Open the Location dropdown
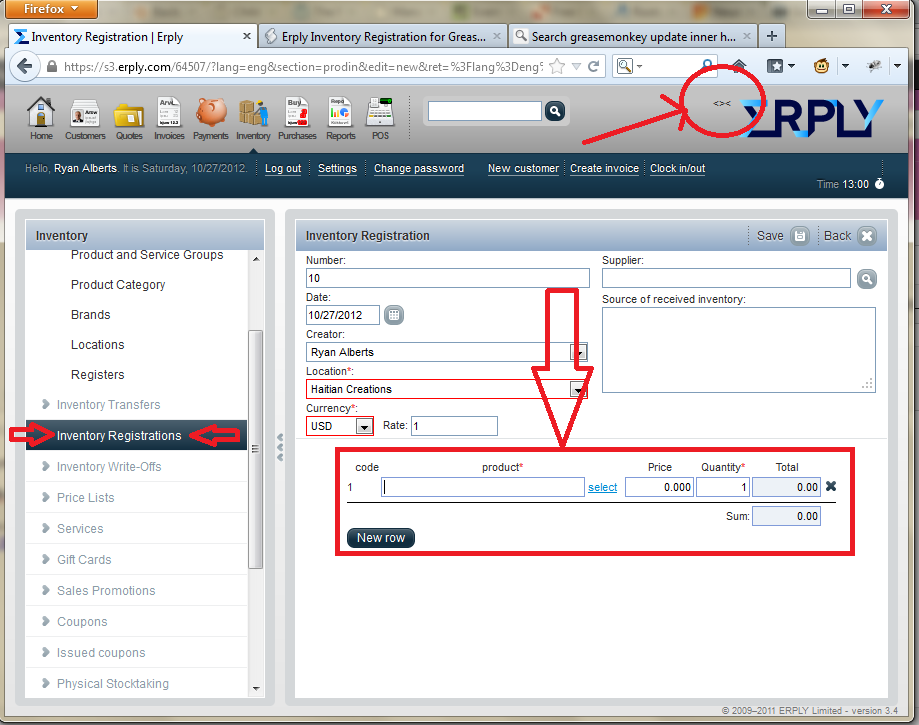The height and width of the screenshot is (725, 919). (x=578, y=390)
